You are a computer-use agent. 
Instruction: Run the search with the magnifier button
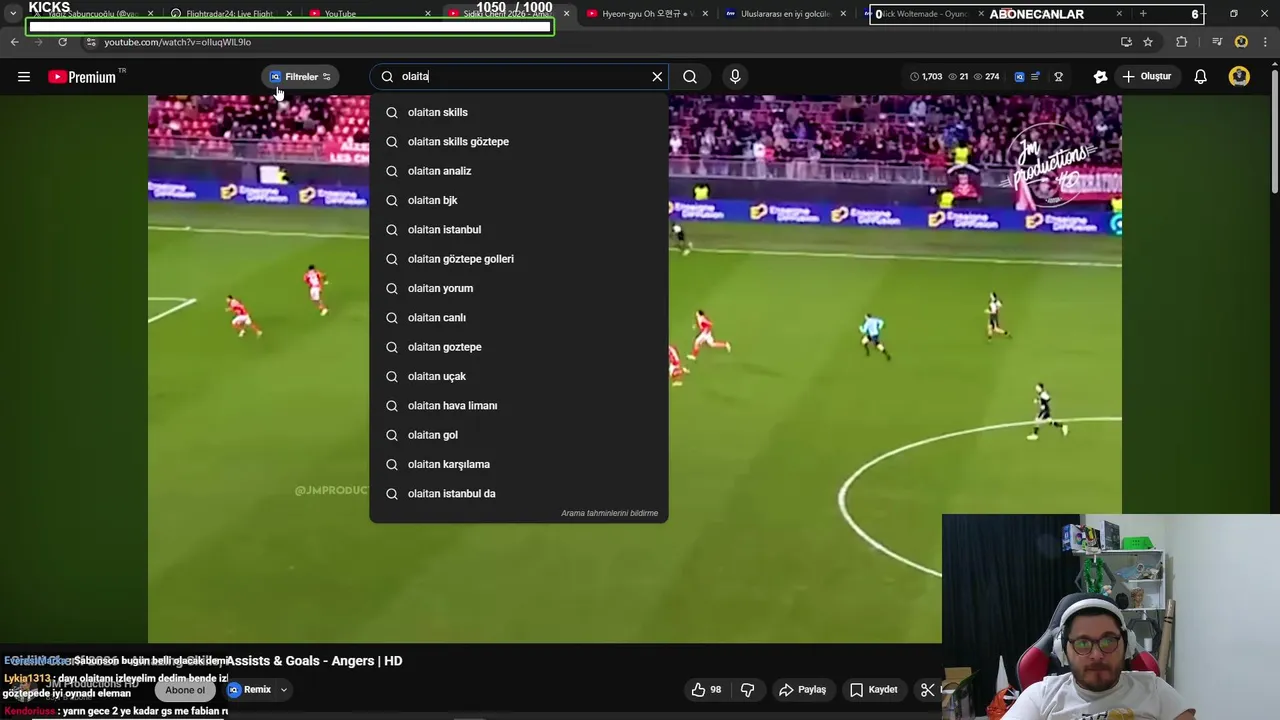690,77
